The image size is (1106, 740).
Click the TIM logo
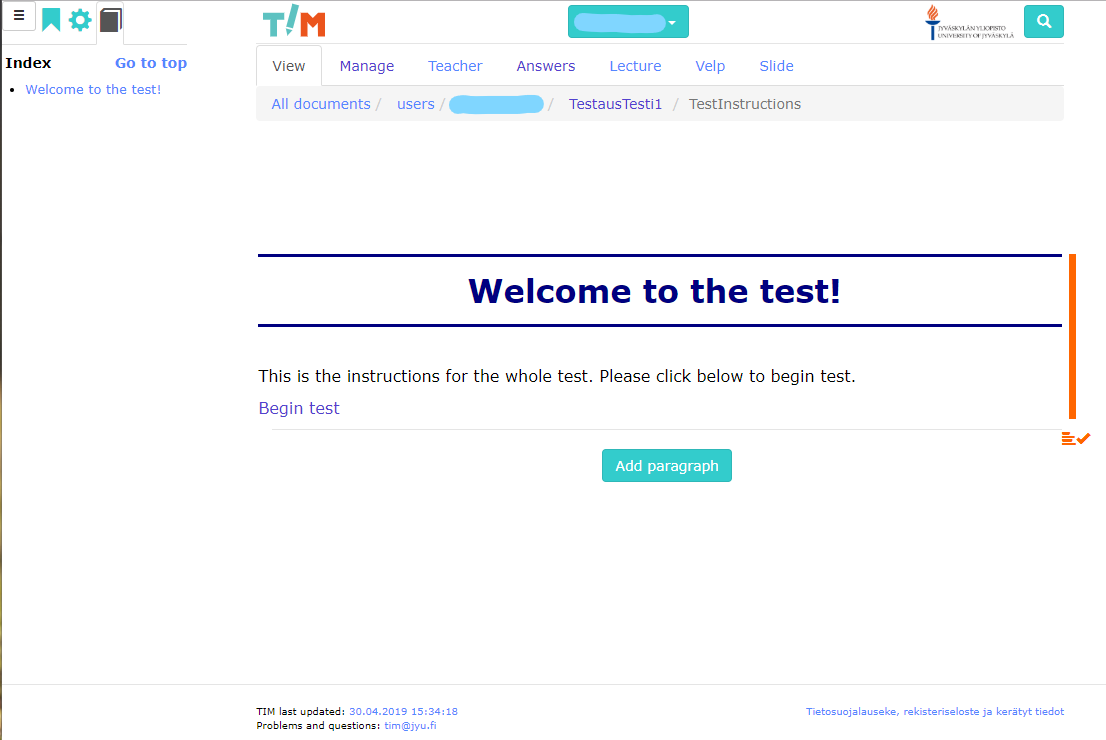293,20
